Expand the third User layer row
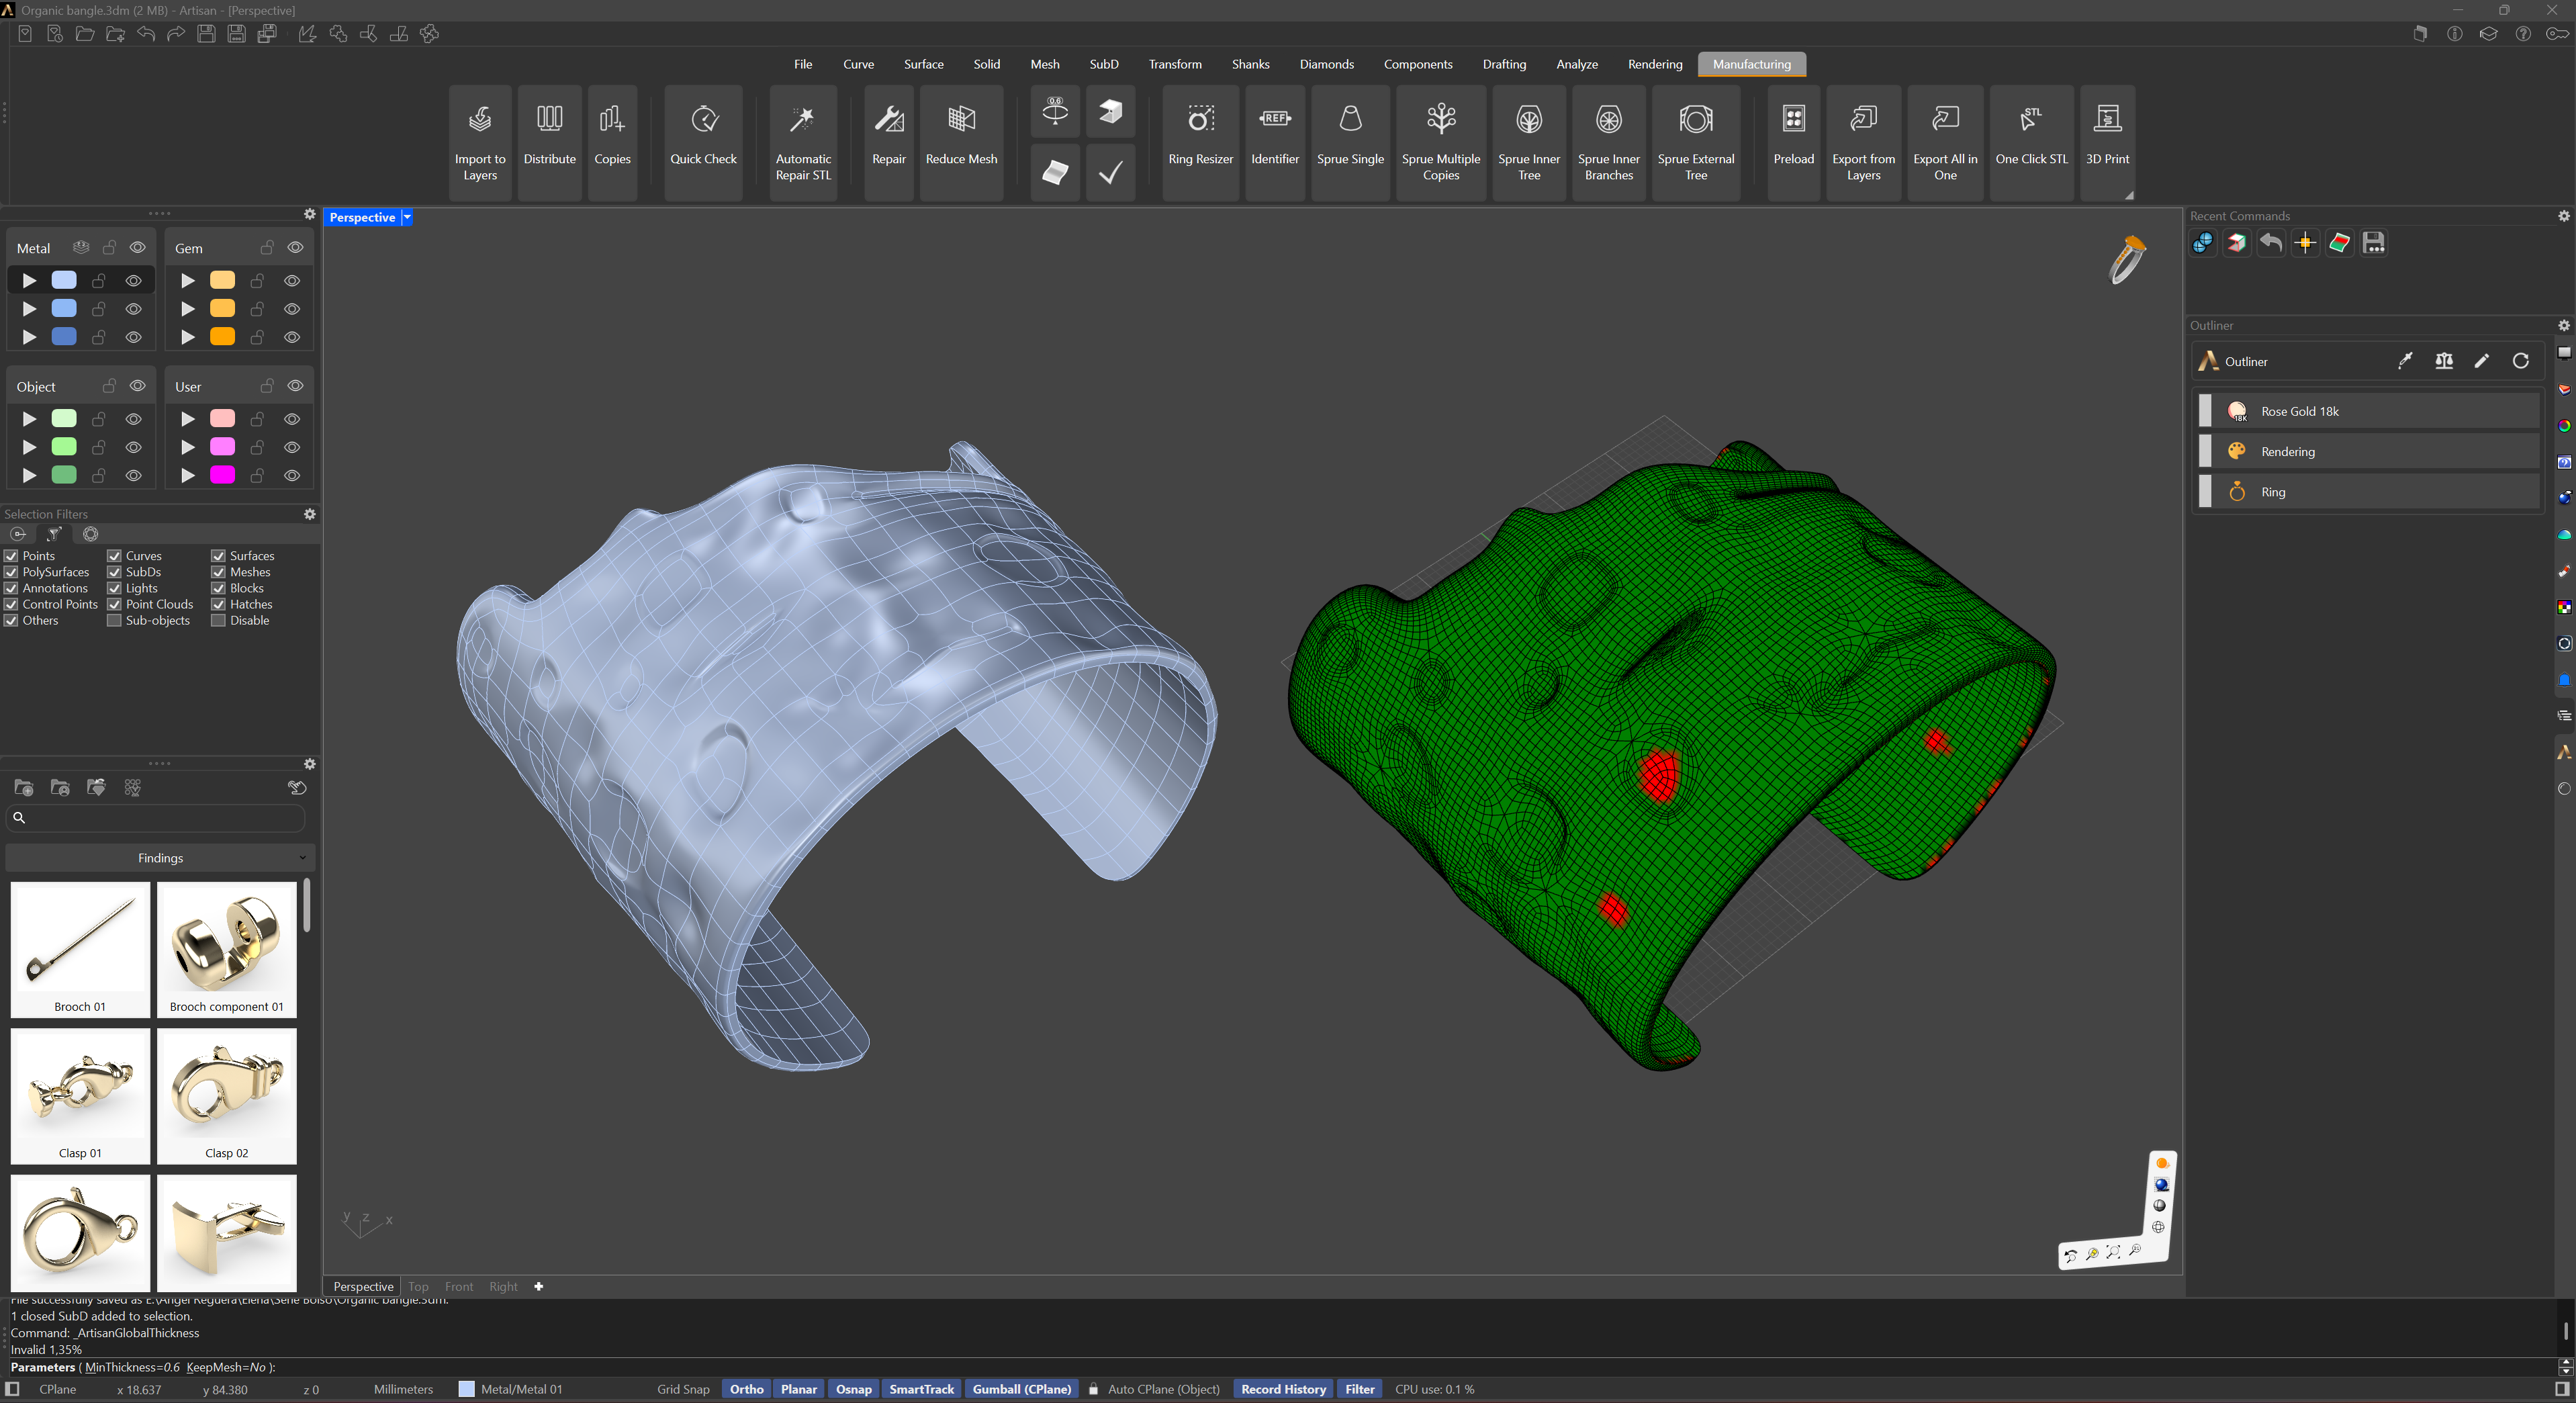Viewport: 2576px width, 1403px height. [x=187, y=475]
